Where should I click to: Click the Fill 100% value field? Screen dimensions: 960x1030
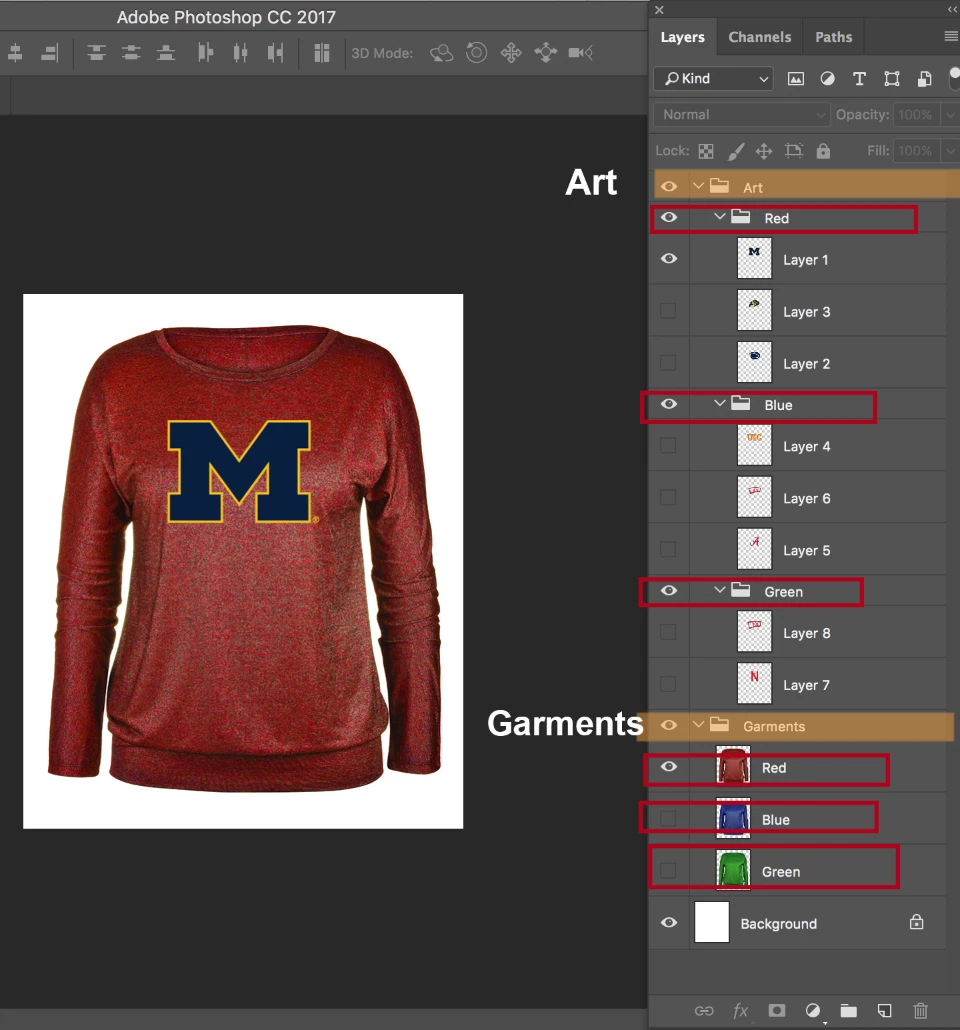(x=917, y=151)
